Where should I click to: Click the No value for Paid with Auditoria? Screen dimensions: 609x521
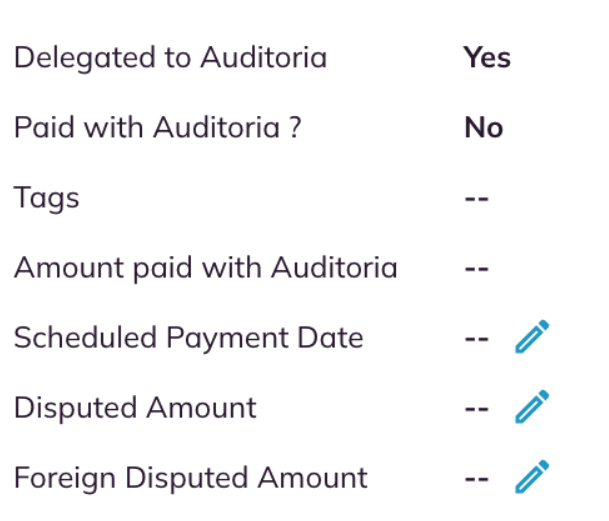pos(484,127)
